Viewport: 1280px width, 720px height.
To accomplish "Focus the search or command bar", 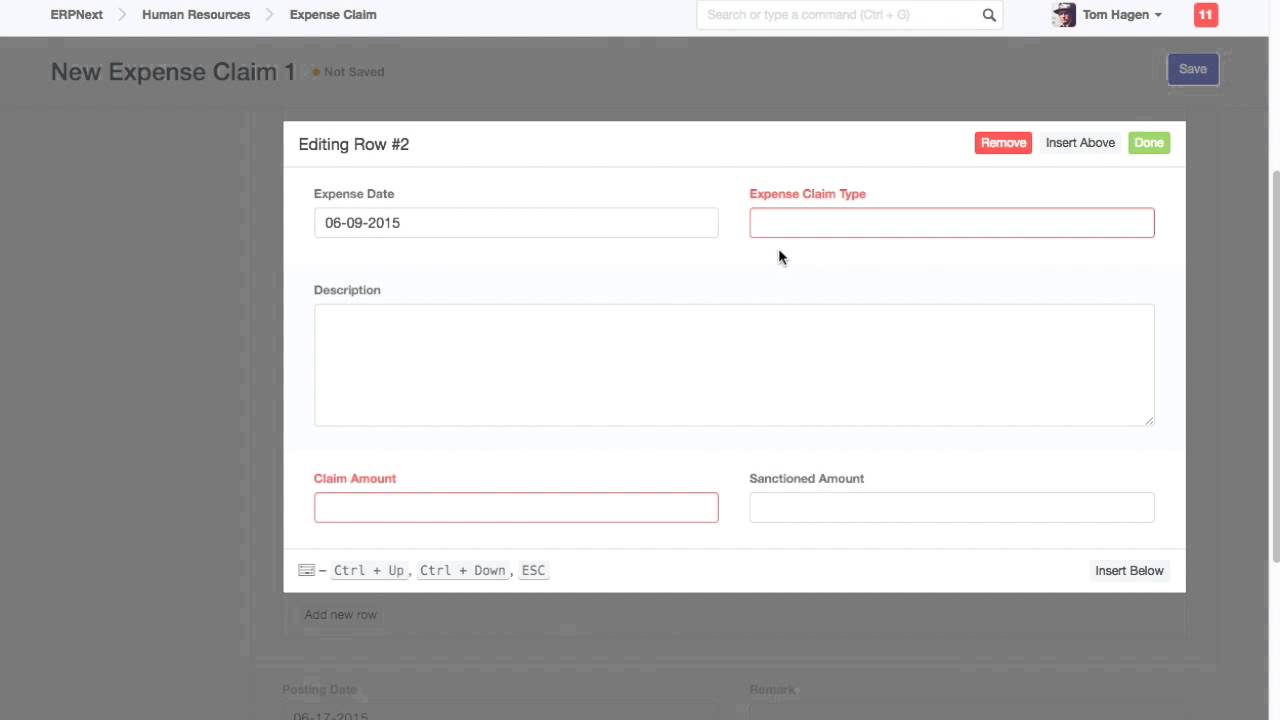I will 849,15.
